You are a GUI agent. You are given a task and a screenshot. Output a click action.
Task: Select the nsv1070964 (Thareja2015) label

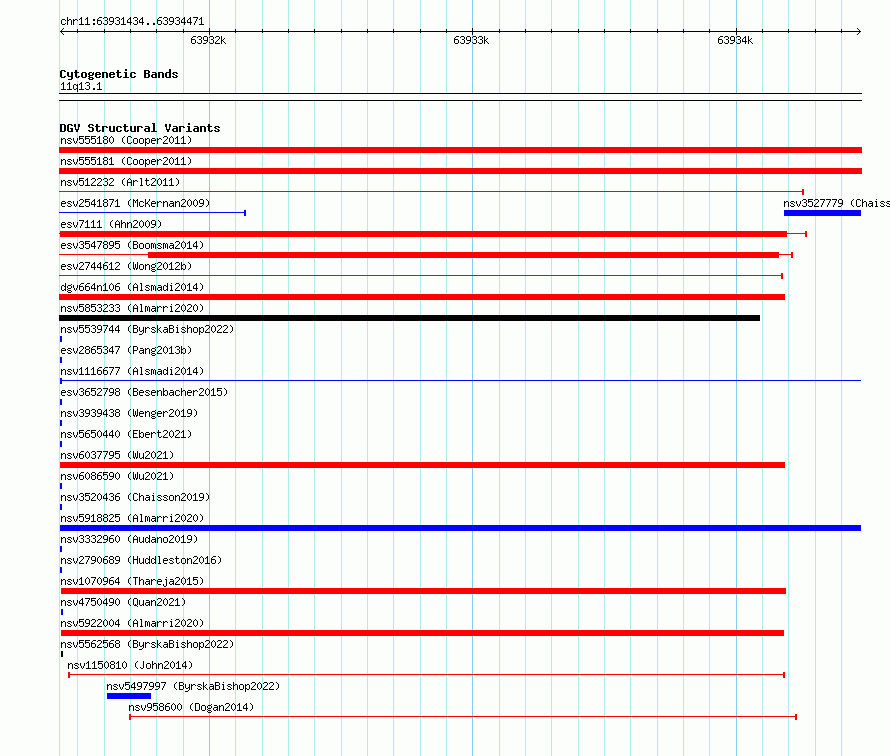click(x=132, y=581)
